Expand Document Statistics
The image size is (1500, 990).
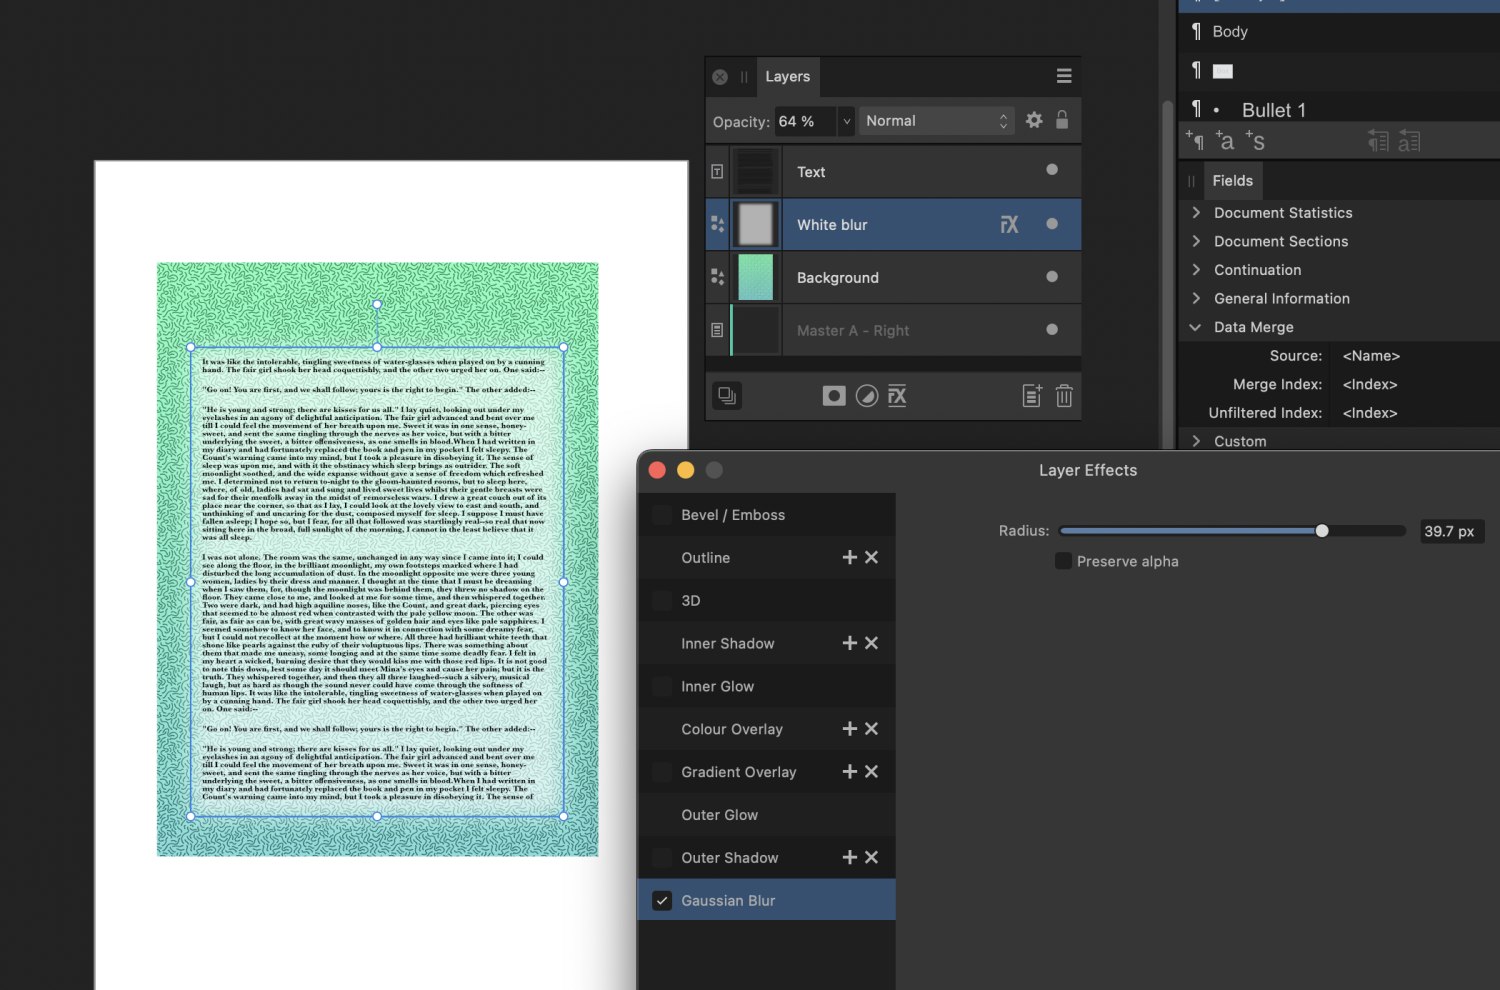pyautogui.click(x=1196, y=212)
